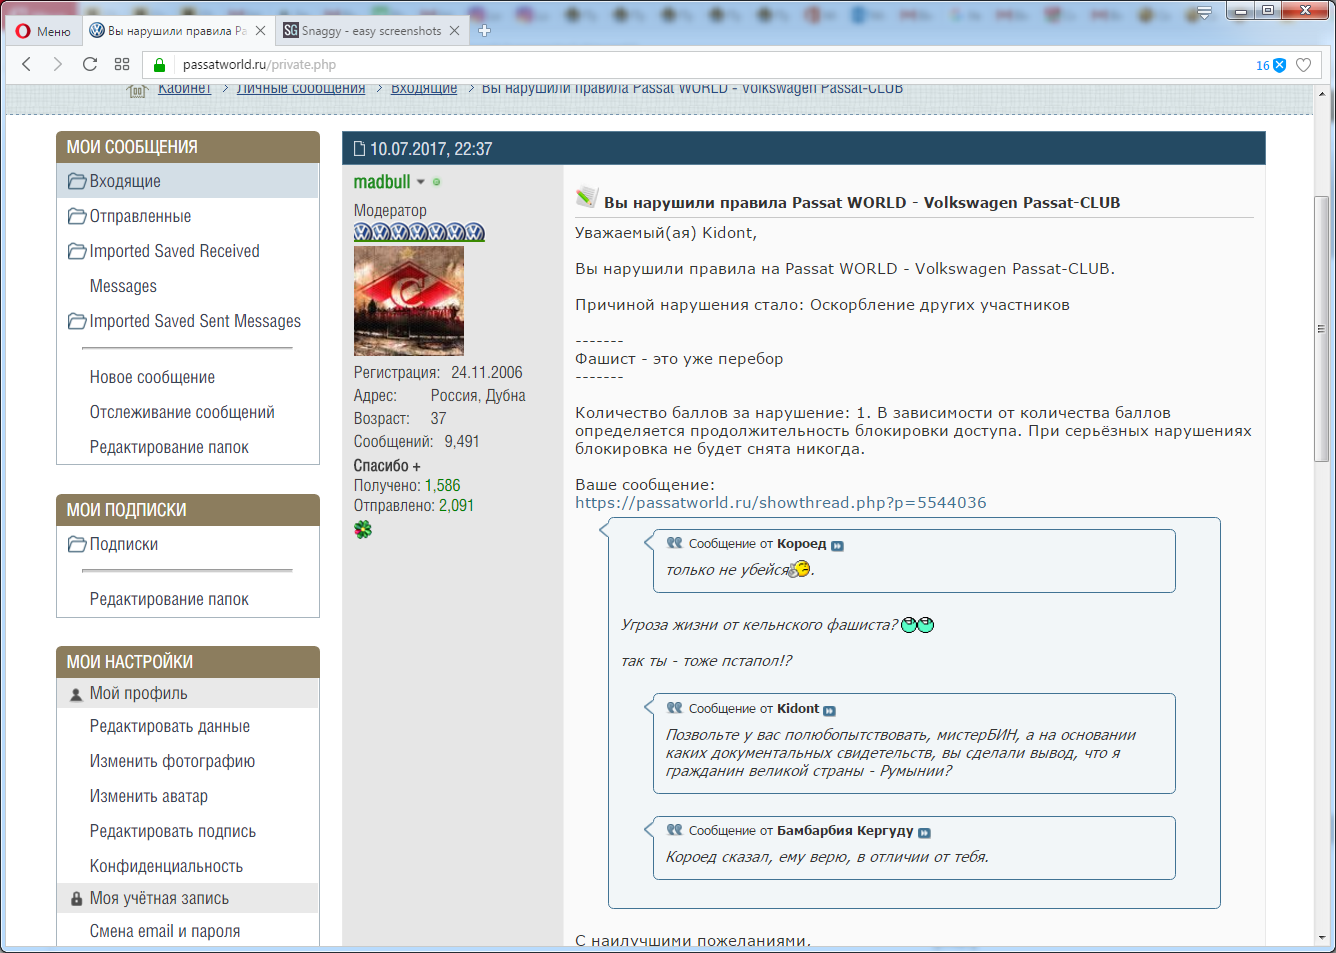This screenshot has width=1336, height=953.
Task: View original post of Бамбарбия Кергуду quote
Action: [925, 832]
